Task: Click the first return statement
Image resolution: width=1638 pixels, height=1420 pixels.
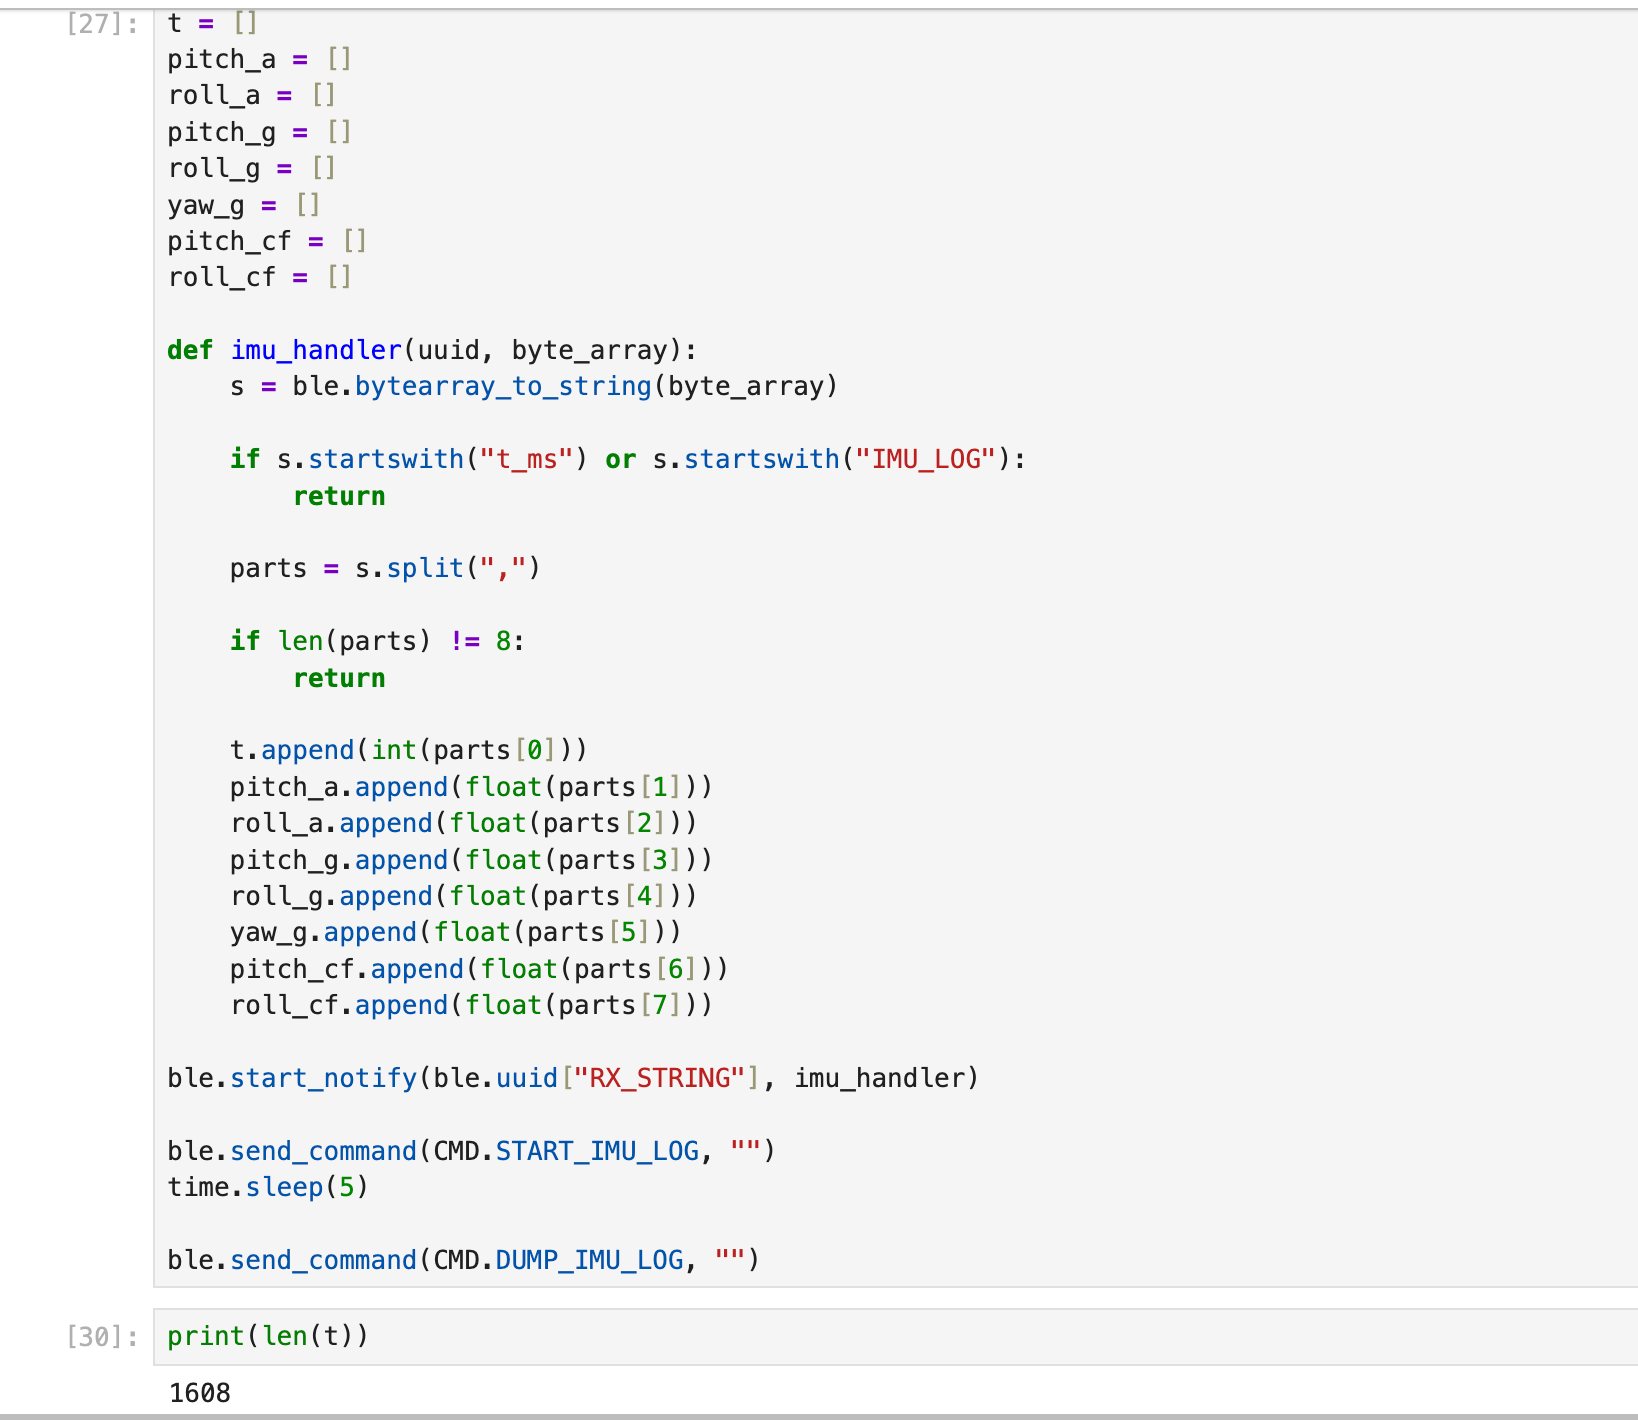Action: 339,495
